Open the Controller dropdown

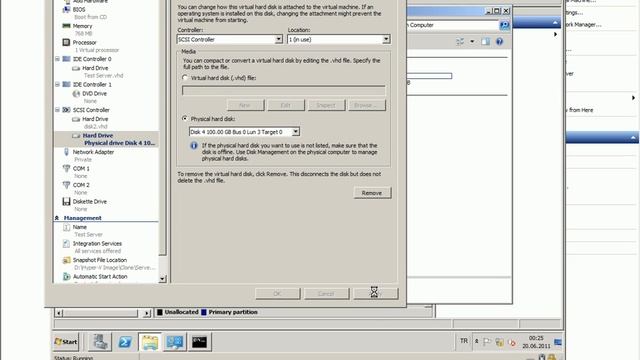pyautogui.click(x=278, y=39)
